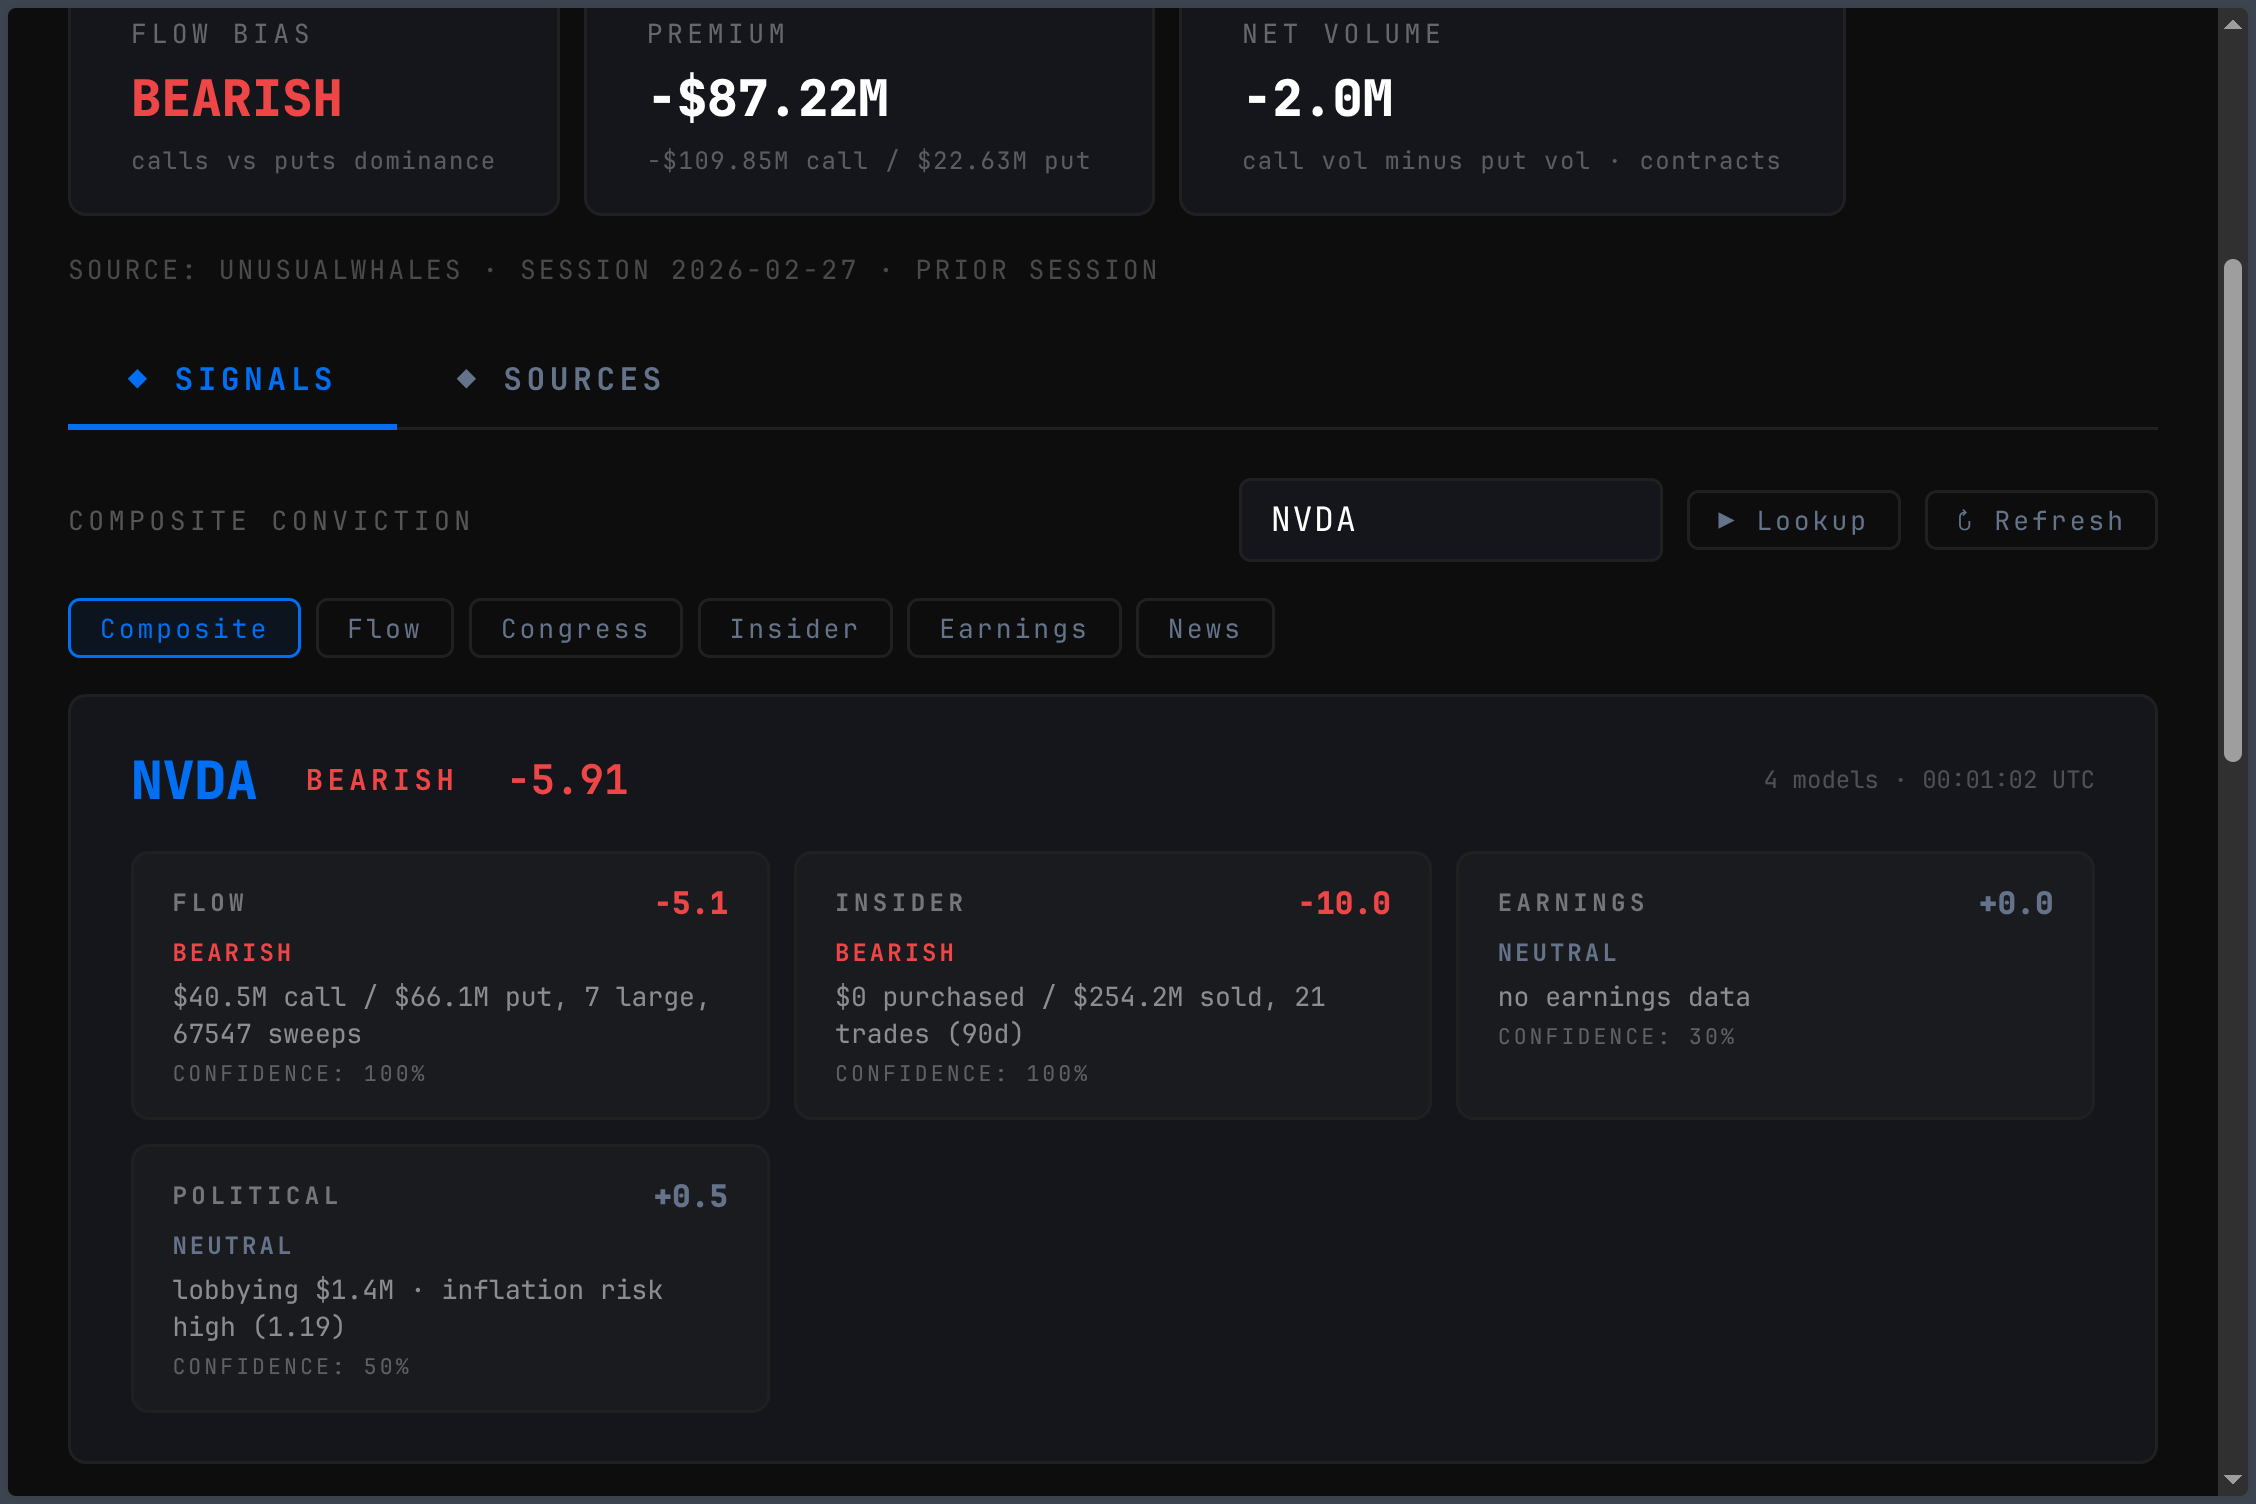Click the vertical scrollbar thumb
The height and width of the screenshot is (1504, 2256).
click(2232, 510)
